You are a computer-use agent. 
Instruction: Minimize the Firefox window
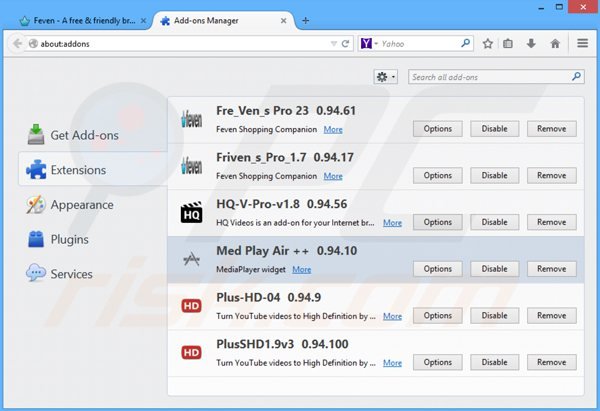pyautogui.click(x=541, y=8)
